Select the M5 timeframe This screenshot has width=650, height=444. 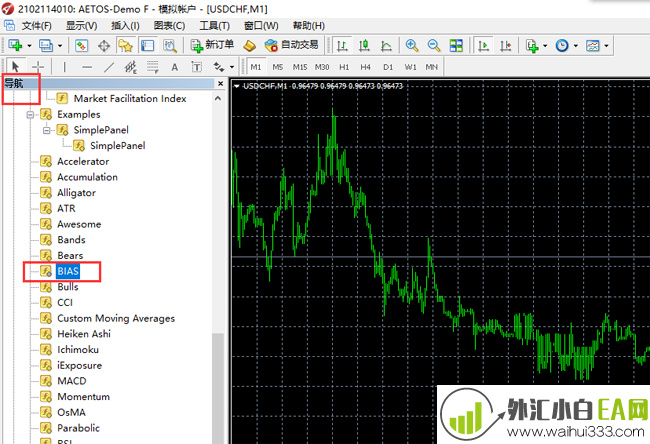[278, 67]
